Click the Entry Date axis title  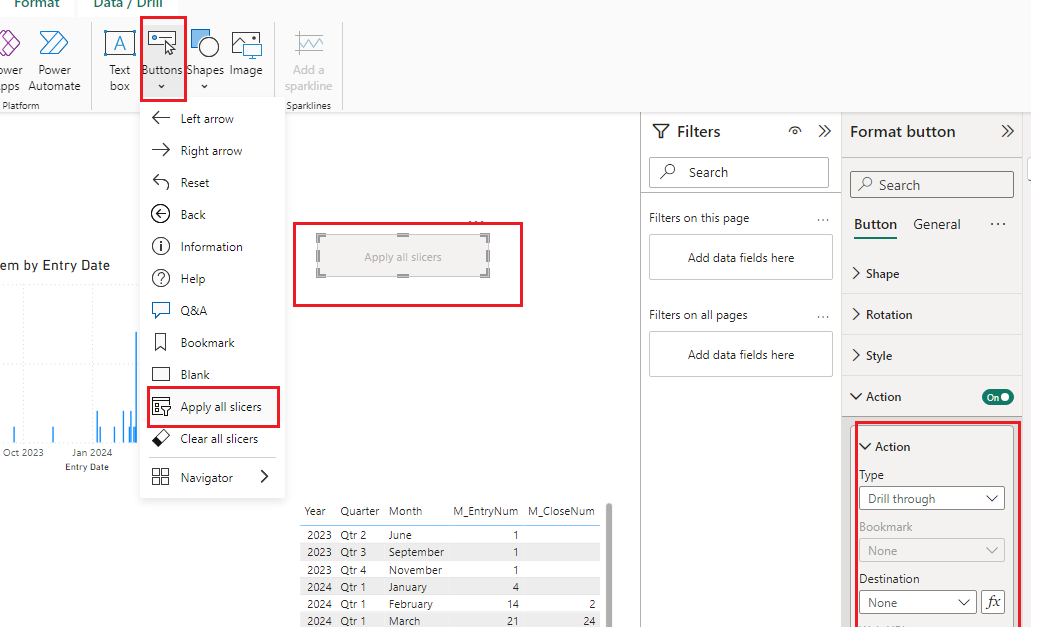click(x=87, y=467)
